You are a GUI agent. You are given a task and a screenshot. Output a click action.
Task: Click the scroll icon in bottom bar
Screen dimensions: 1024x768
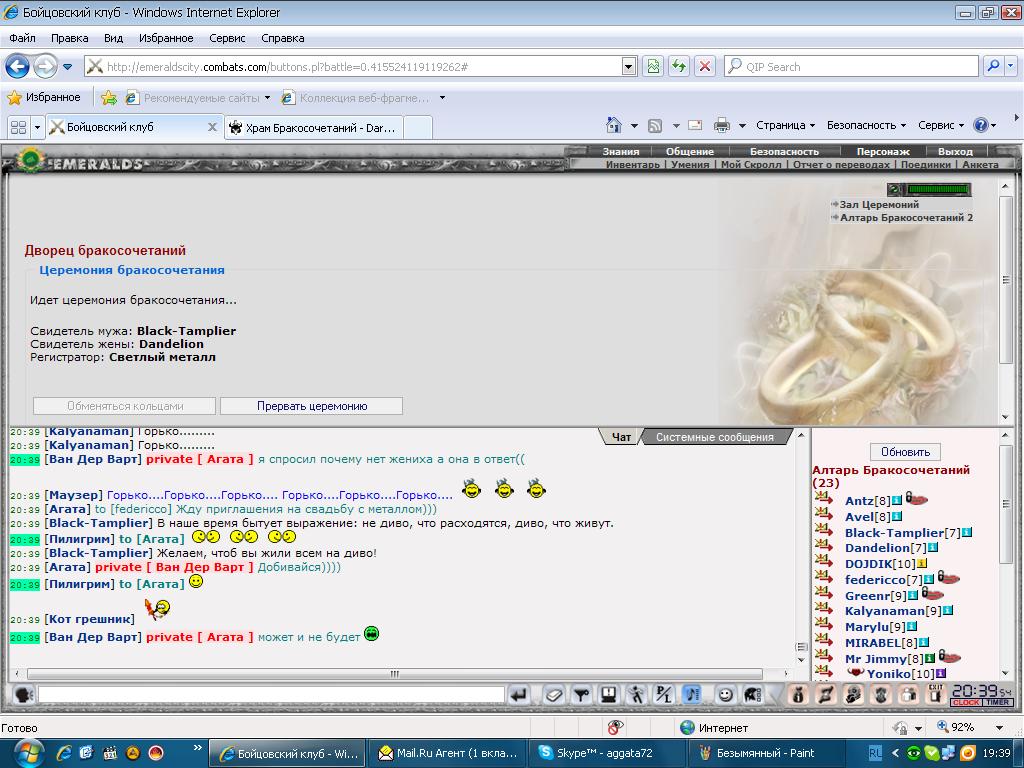tap(825, 694)
